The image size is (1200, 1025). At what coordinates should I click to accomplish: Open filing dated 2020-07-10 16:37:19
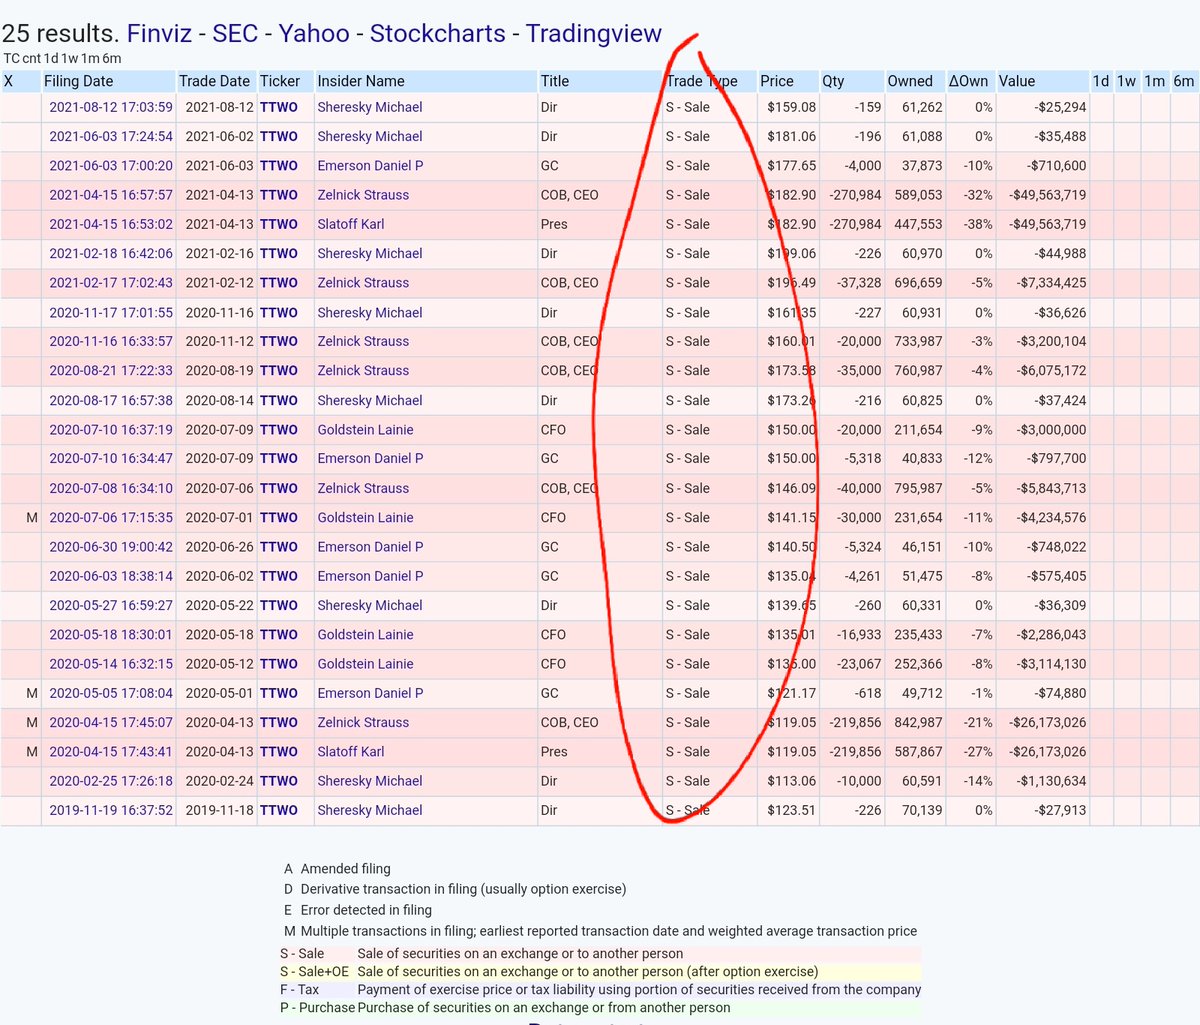(x=111, y=429)
